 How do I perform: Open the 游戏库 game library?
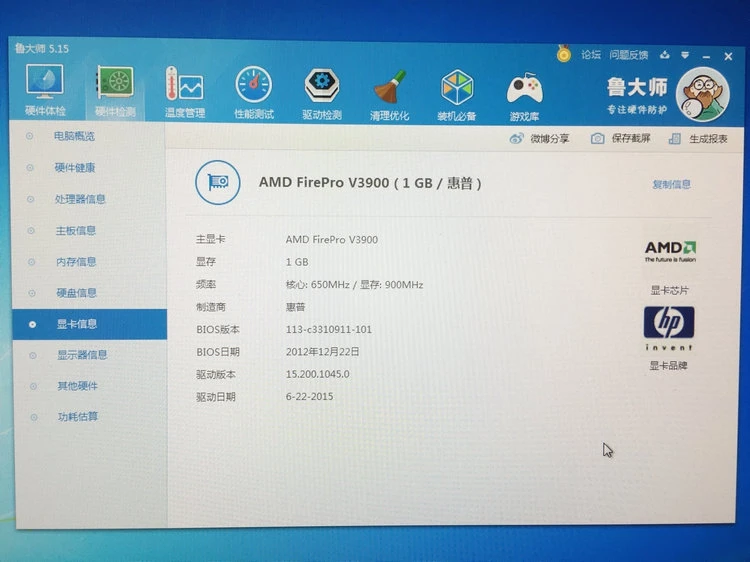(524, 96)
